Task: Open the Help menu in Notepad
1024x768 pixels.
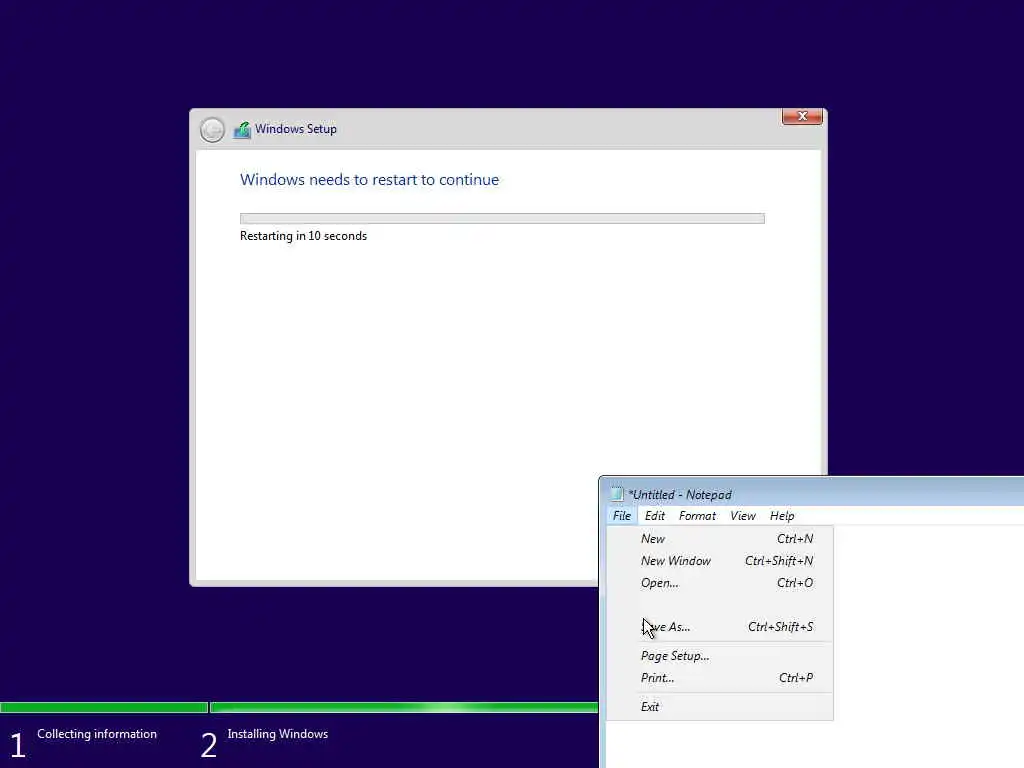Action: click(782, 516)
